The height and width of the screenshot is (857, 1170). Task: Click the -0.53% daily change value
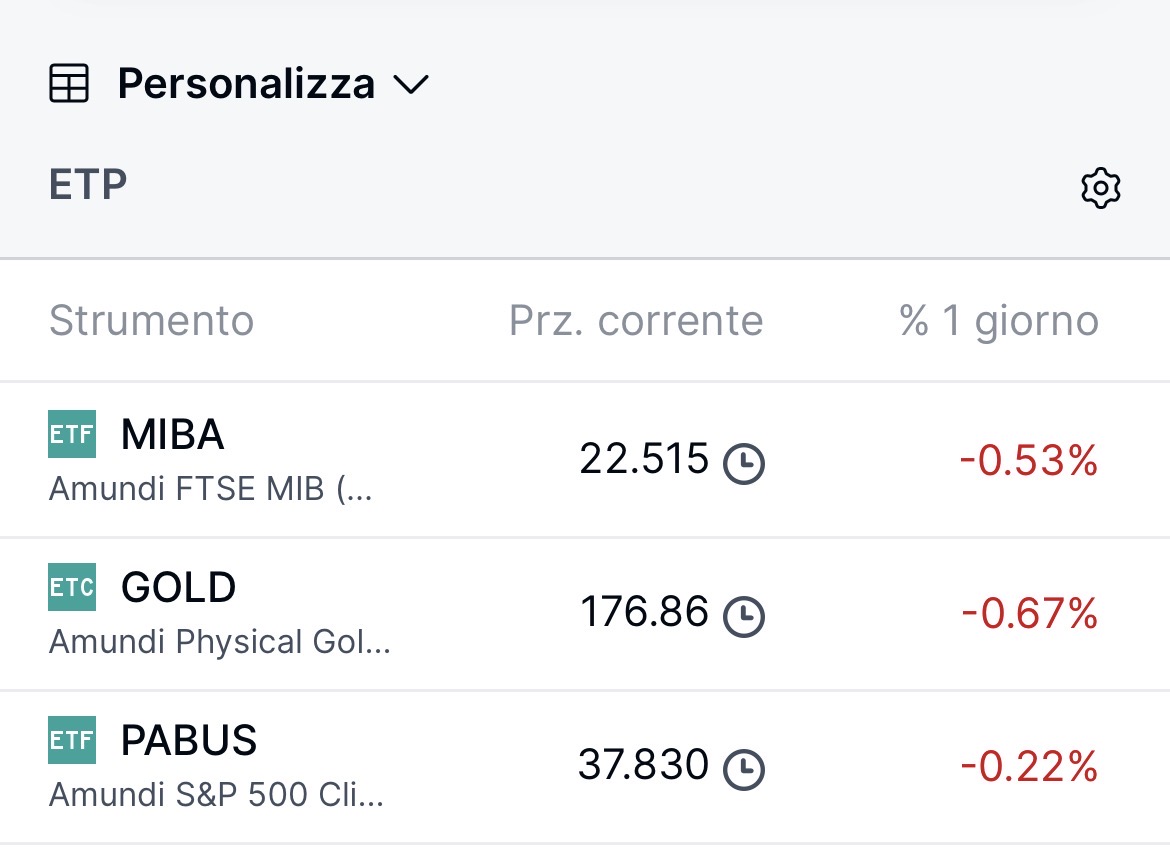click(1028, 461)
